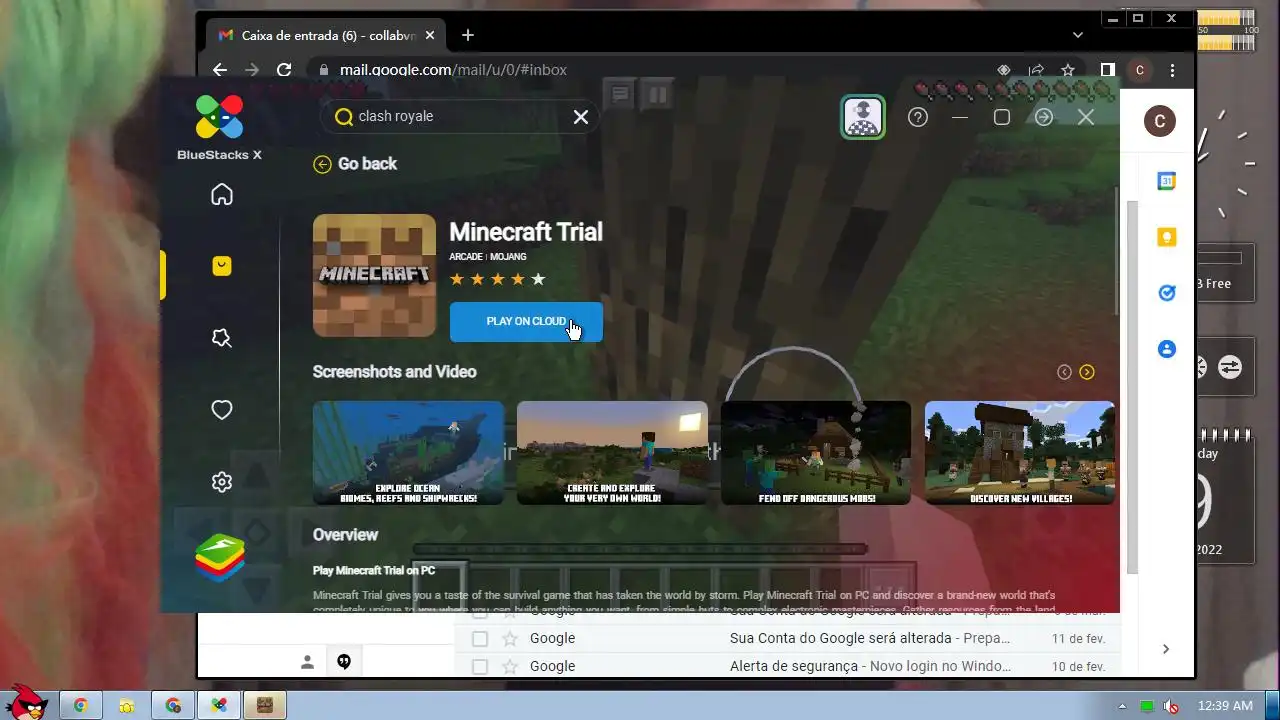
Task: Open Google Tasks side panel icon
Action: pos(1166,293)
